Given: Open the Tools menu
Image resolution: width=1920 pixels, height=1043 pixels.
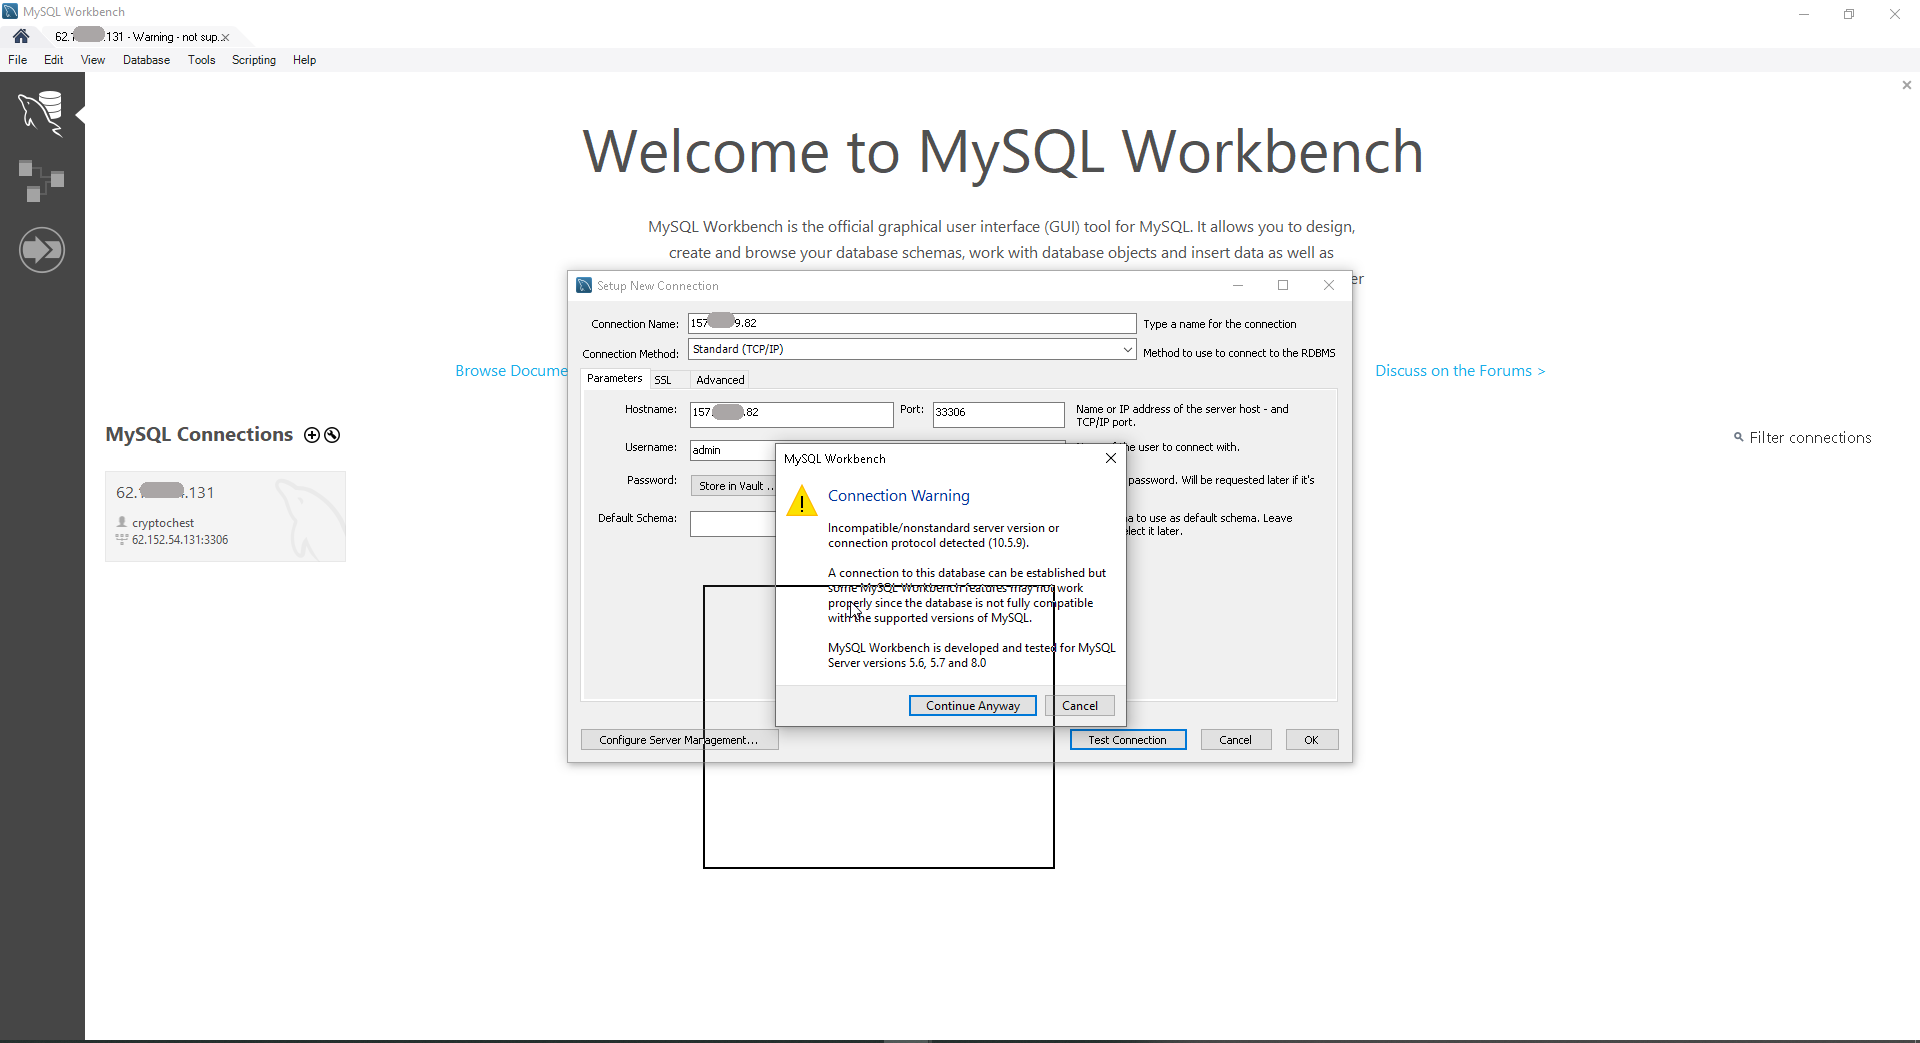Looking at the screenshot, I should [202, 60].
